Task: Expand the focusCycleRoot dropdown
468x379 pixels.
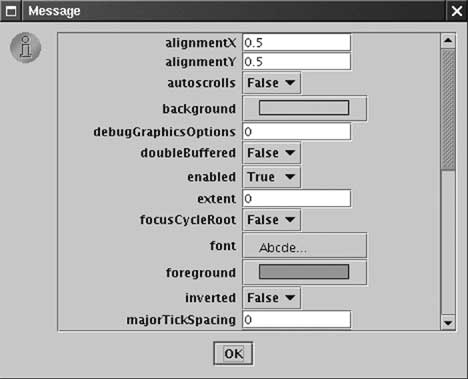Action: click(271, 220)
